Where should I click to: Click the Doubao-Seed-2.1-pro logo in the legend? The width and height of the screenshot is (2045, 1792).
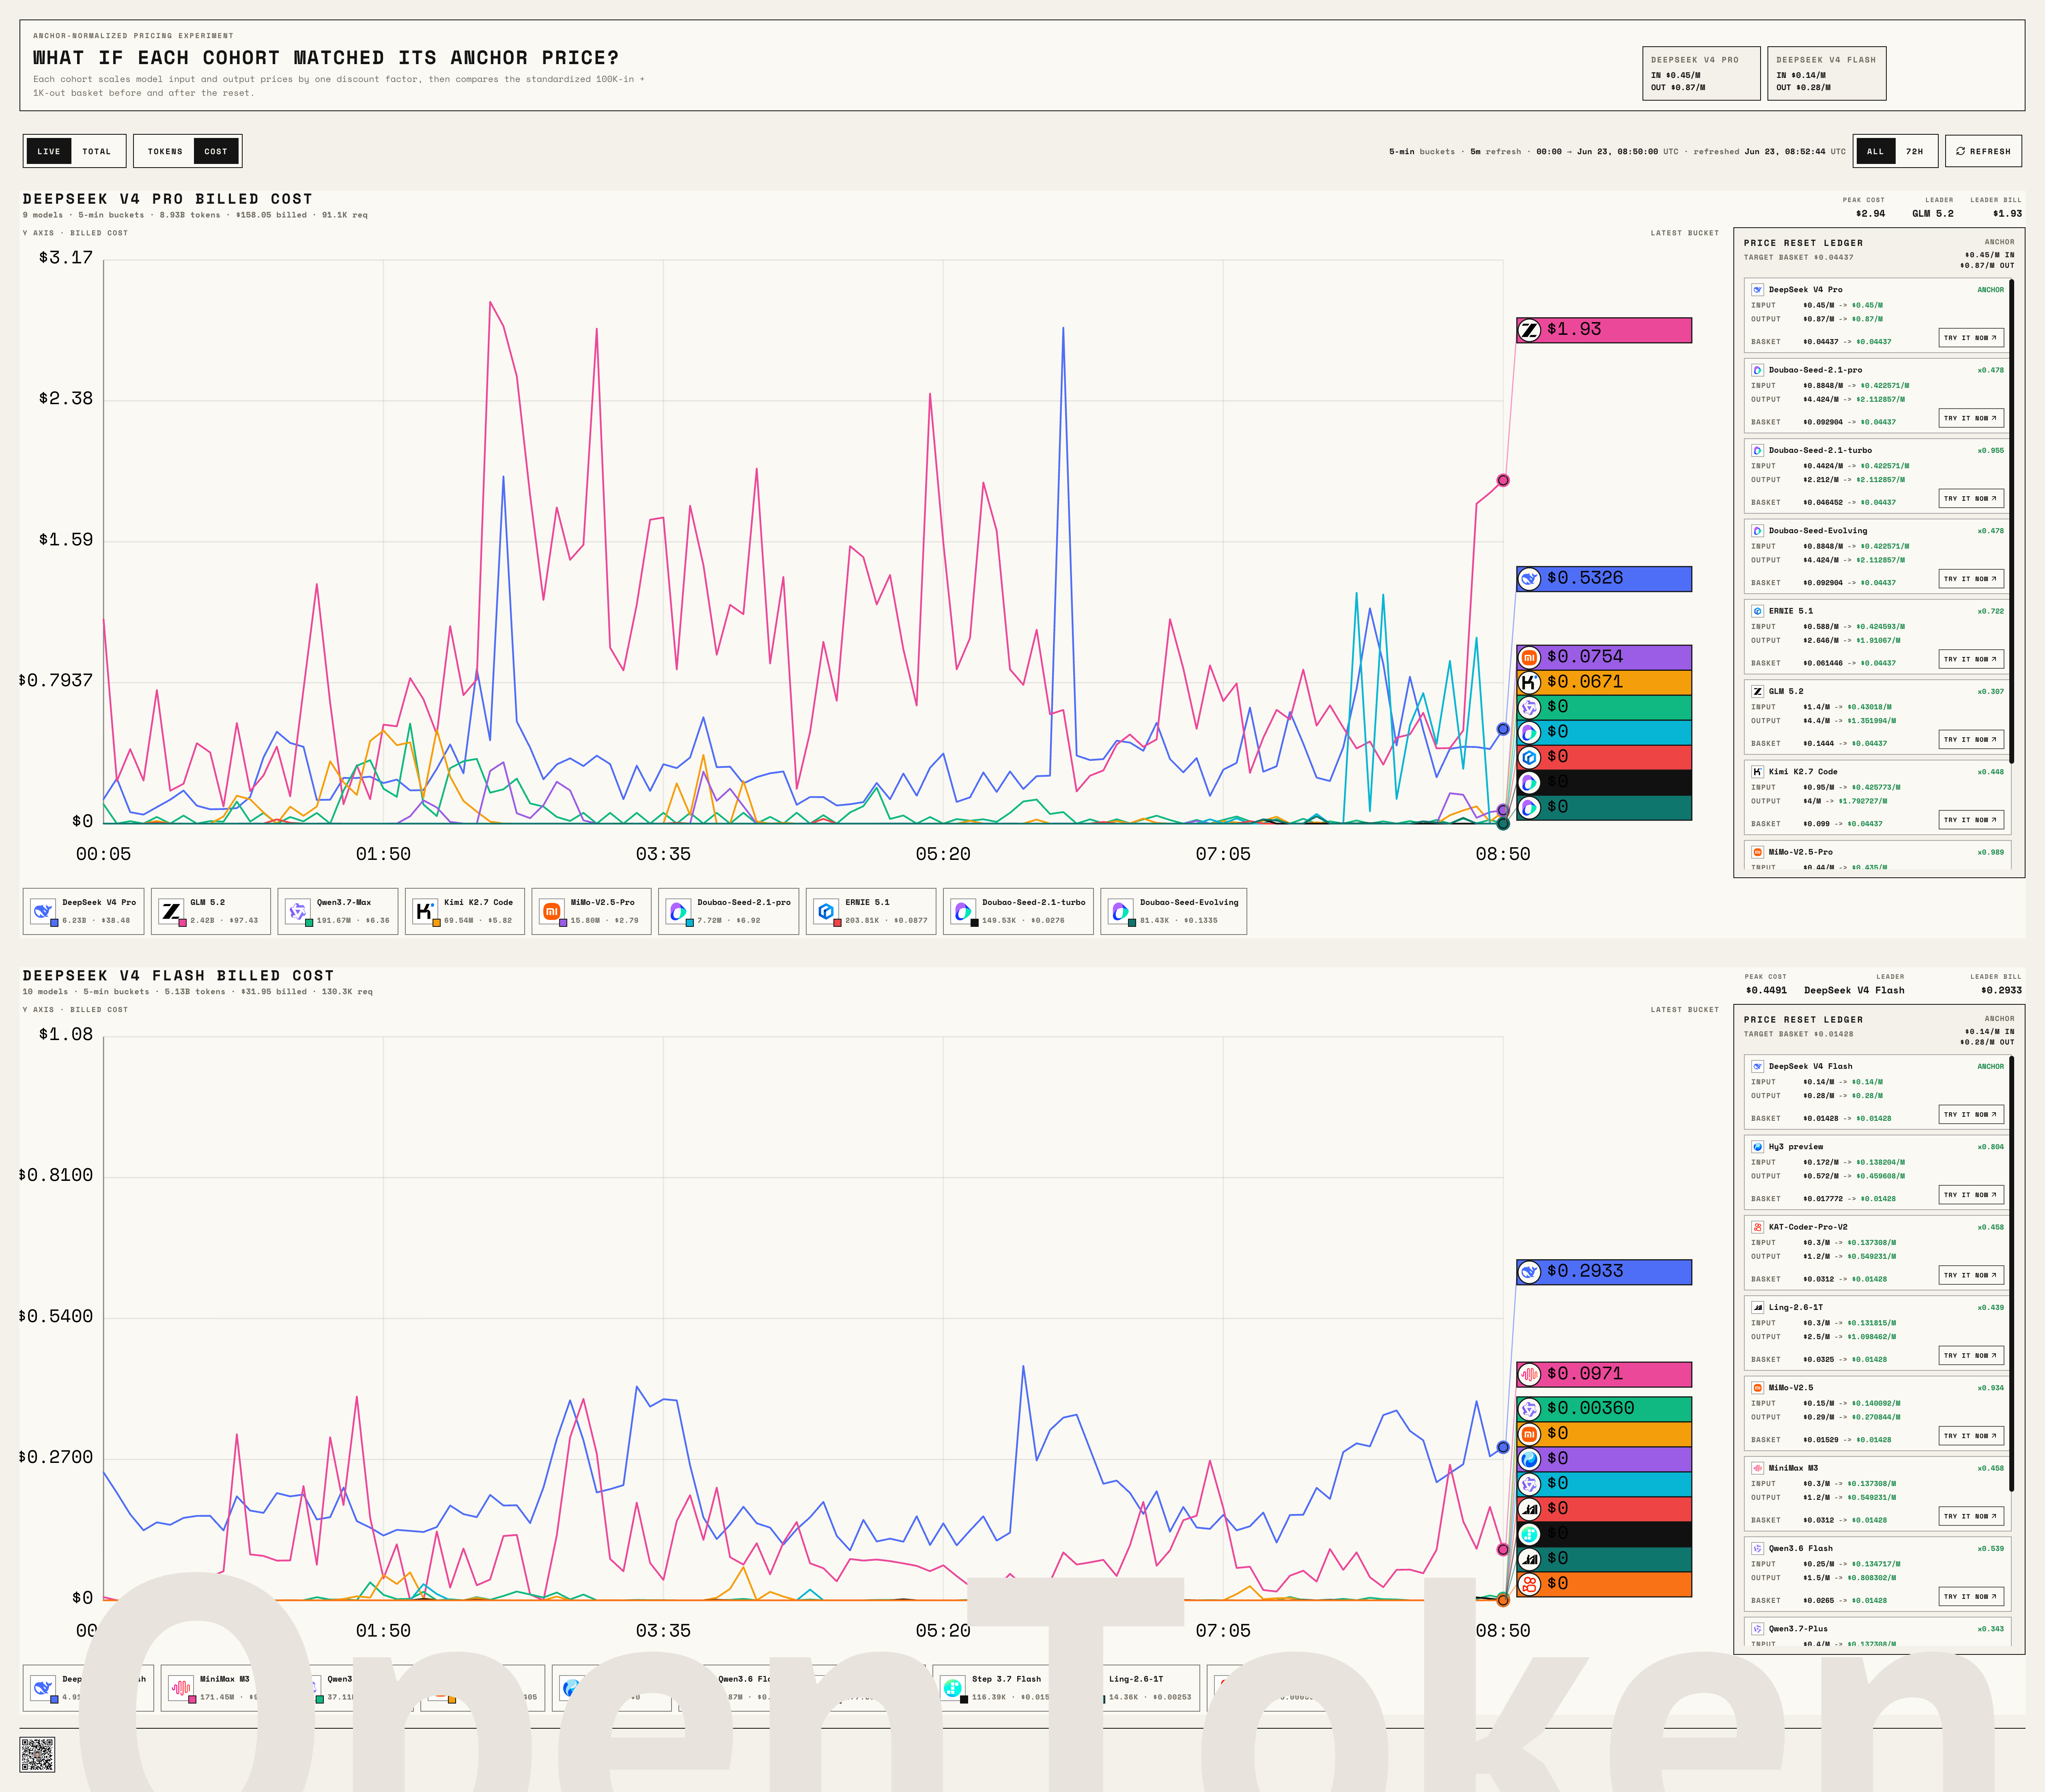[678, 911]
